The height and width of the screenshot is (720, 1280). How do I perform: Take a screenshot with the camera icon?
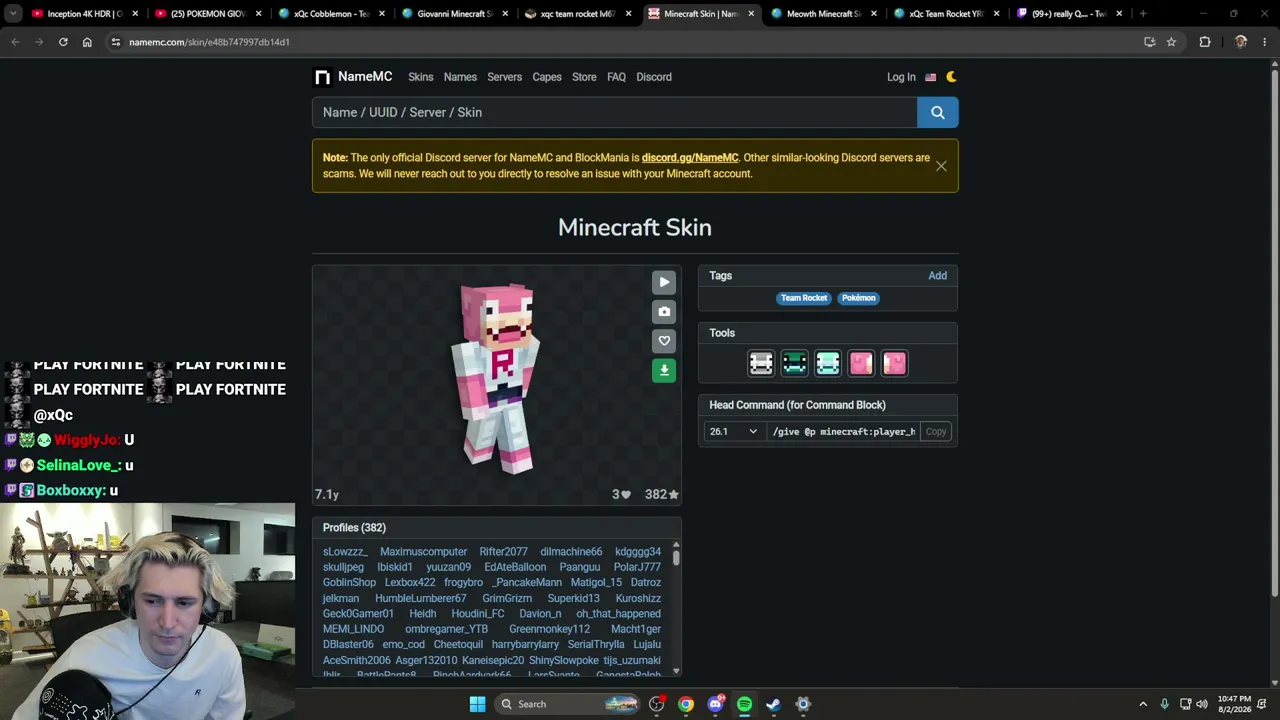pyautogui.click(x=664, y=312)
